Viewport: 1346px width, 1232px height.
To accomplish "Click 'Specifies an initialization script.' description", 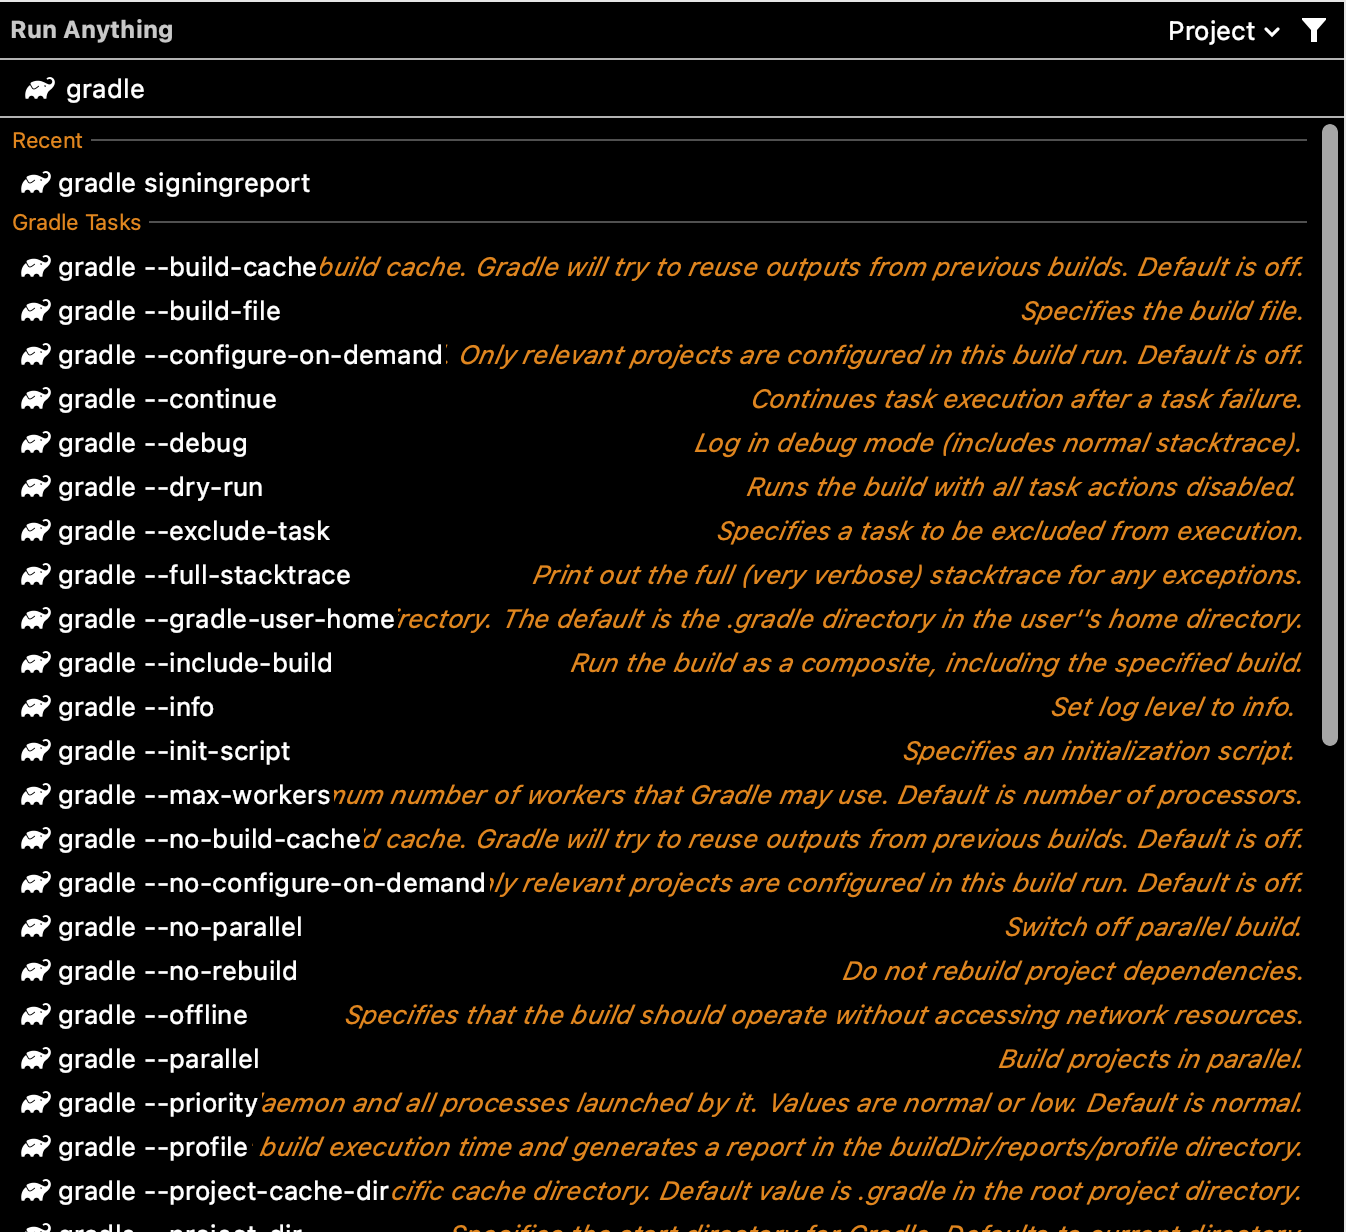I will (x=1099, y=751).
